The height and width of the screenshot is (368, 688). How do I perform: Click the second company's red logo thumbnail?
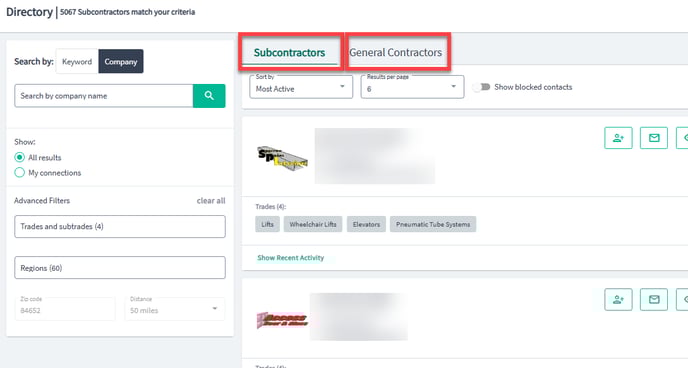pyautogui.click(x=282, y=320)
